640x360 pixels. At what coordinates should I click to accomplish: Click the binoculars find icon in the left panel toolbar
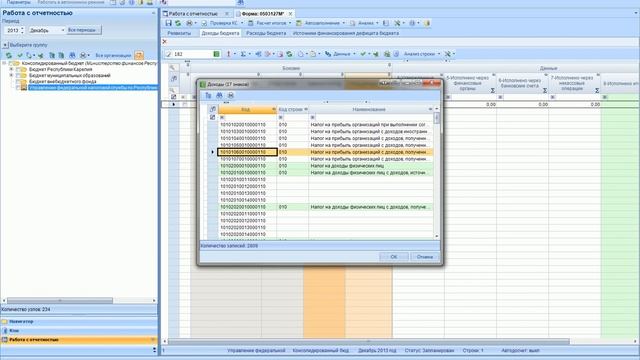[x=72, y=55]
